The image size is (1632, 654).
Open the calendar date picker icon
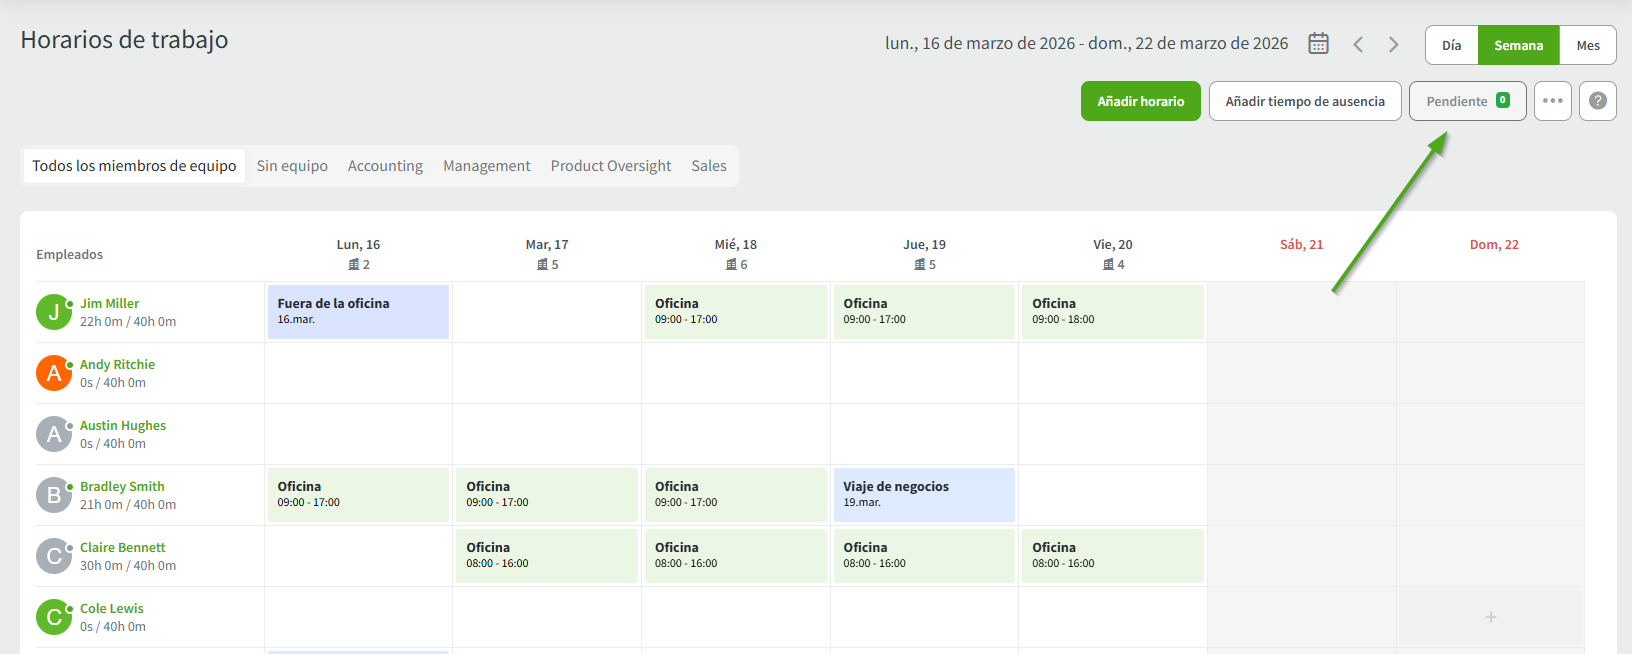pos(1318,44)
